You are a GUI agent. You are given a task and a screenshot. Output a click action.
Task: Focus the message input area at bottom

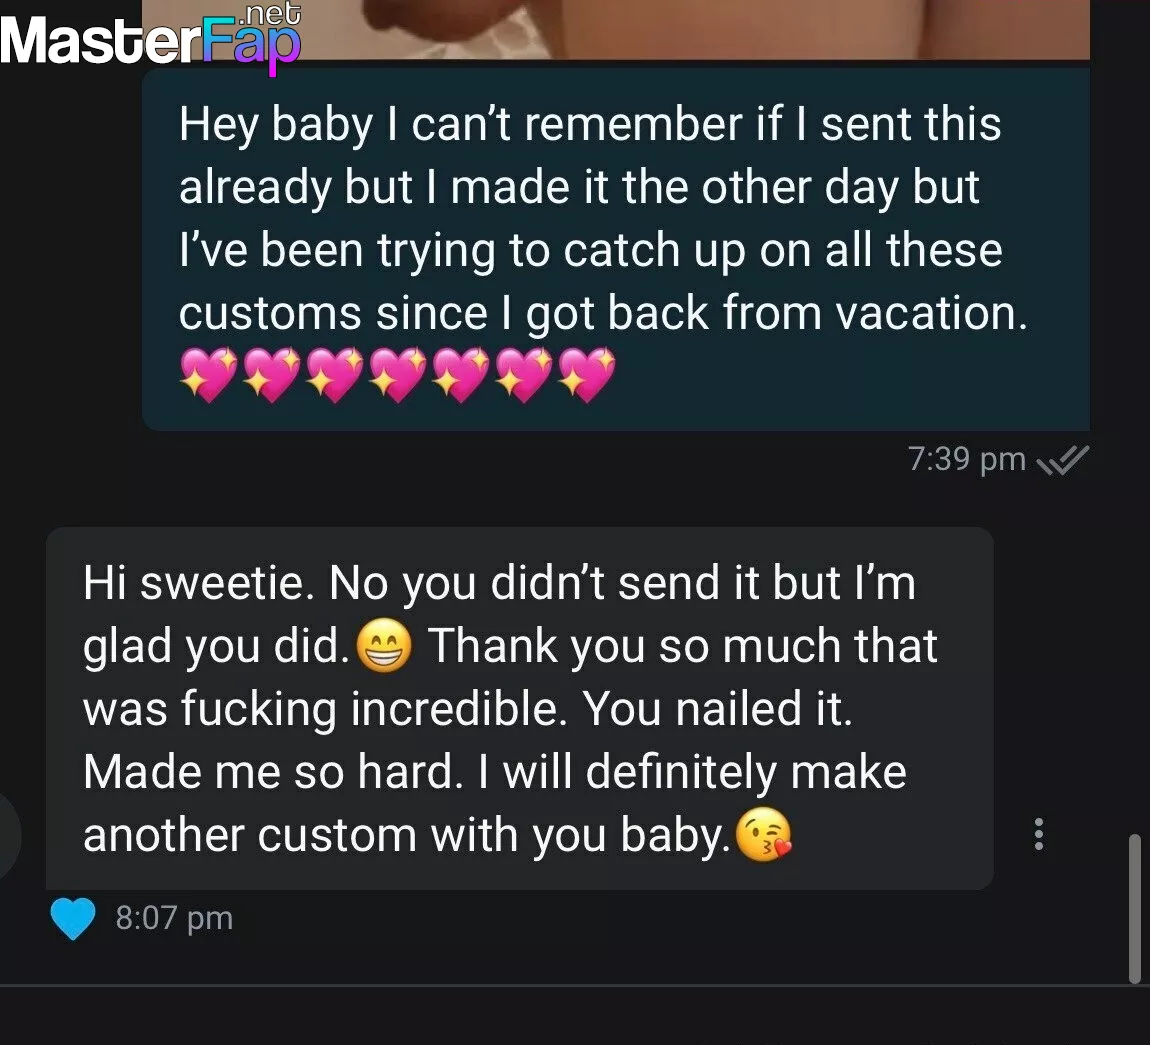click(x=575, y=1016)
